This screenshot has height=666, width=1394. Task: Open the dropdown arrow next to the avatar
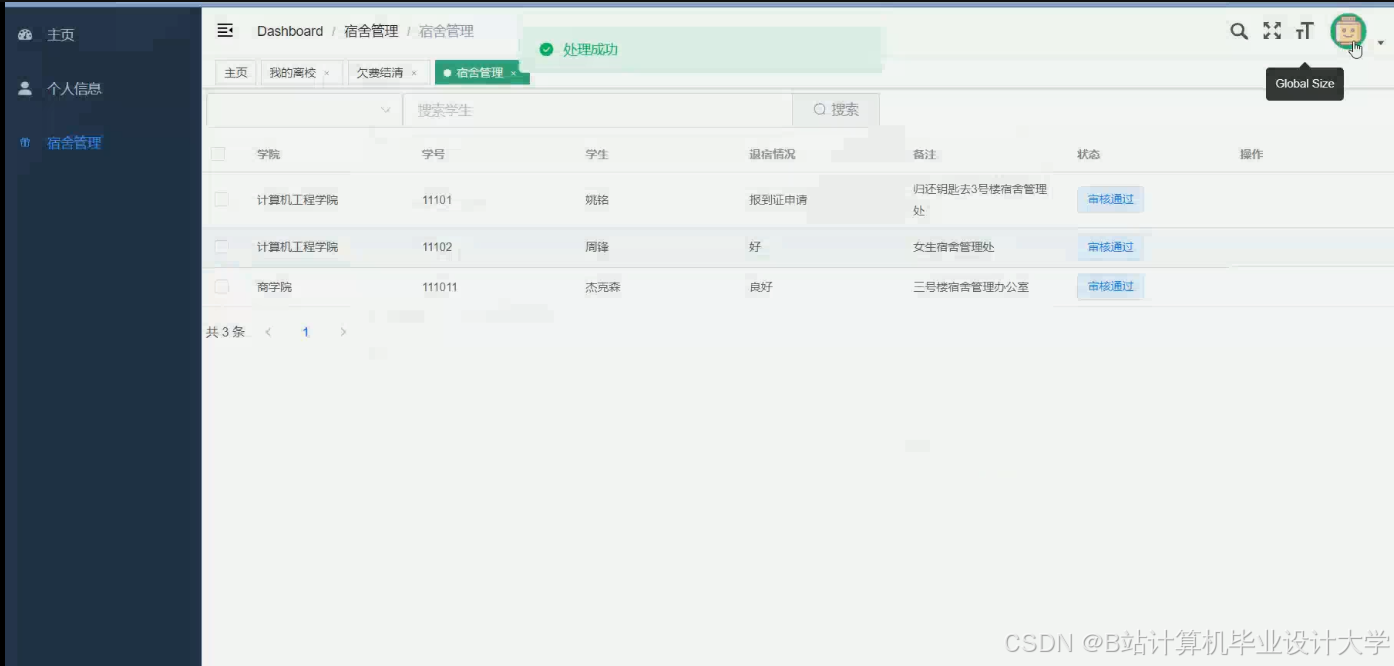[x=1379, y=42]
